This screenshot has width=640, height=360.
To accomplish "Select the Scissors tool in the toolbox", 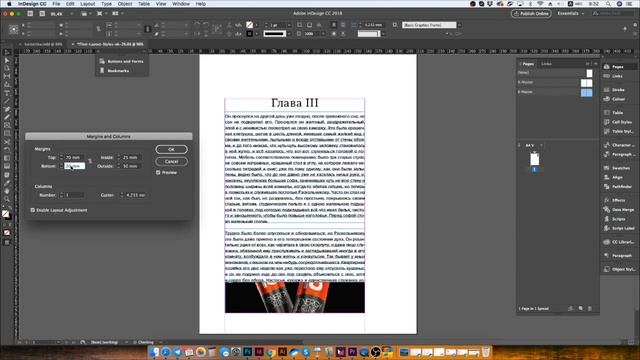I will tap(7, 142).
